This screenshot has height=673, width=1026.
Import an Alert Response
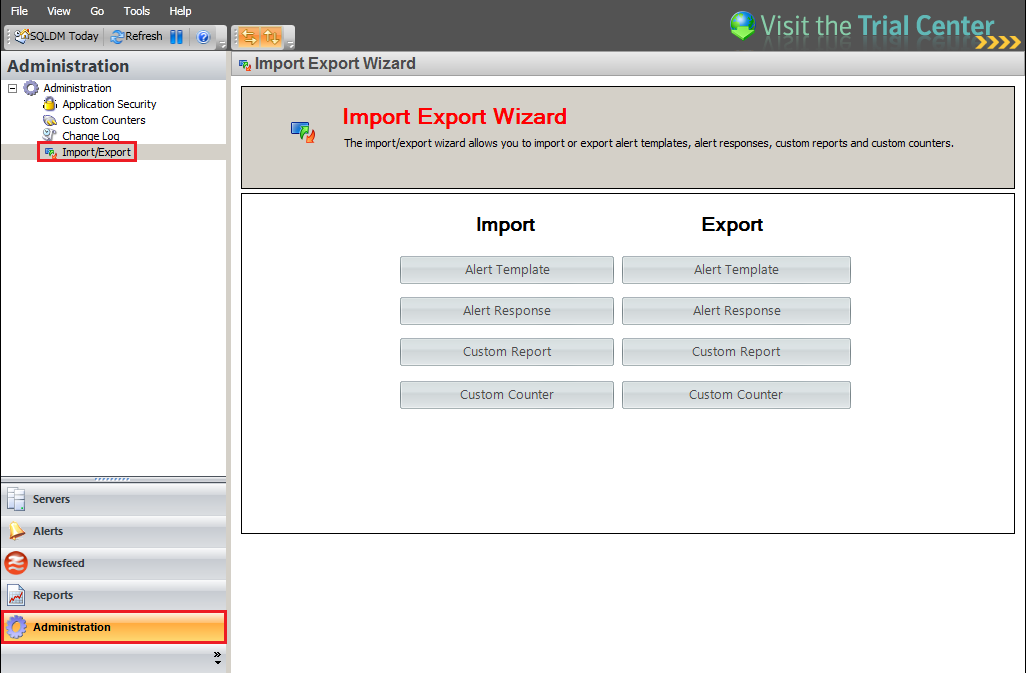[506, 311]
